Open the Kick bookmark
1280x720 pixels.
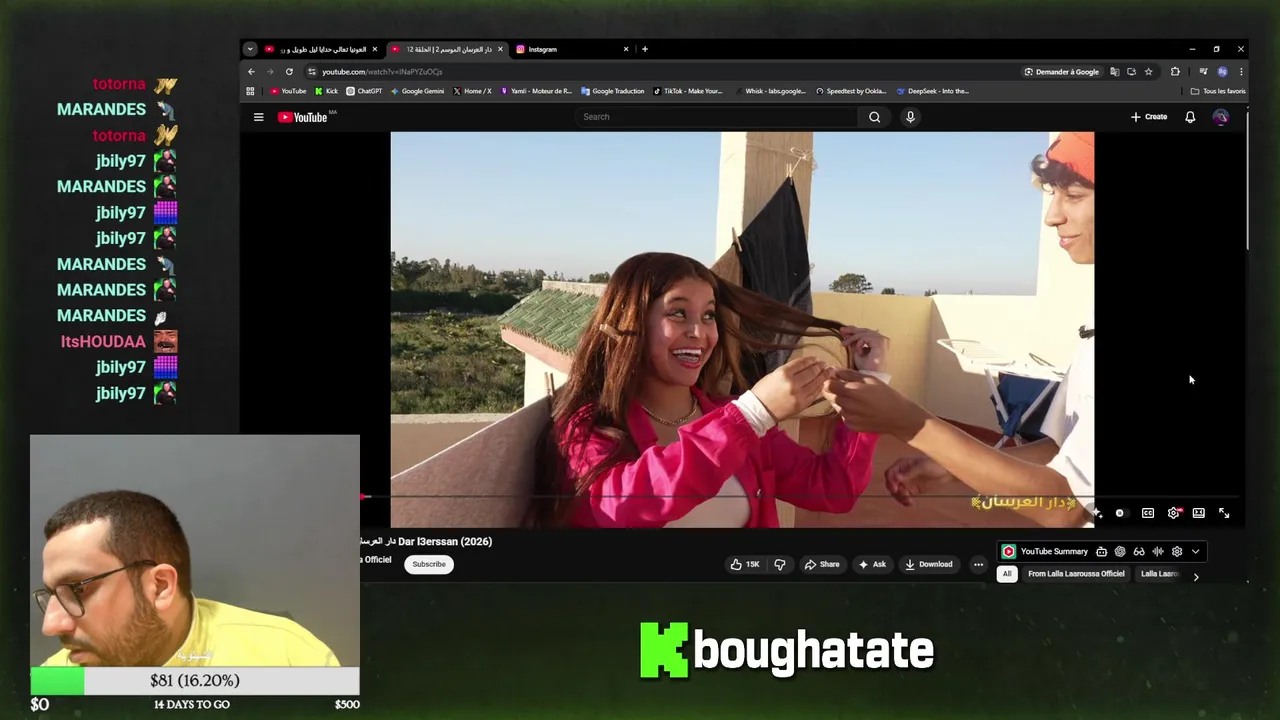click(326, 91)
